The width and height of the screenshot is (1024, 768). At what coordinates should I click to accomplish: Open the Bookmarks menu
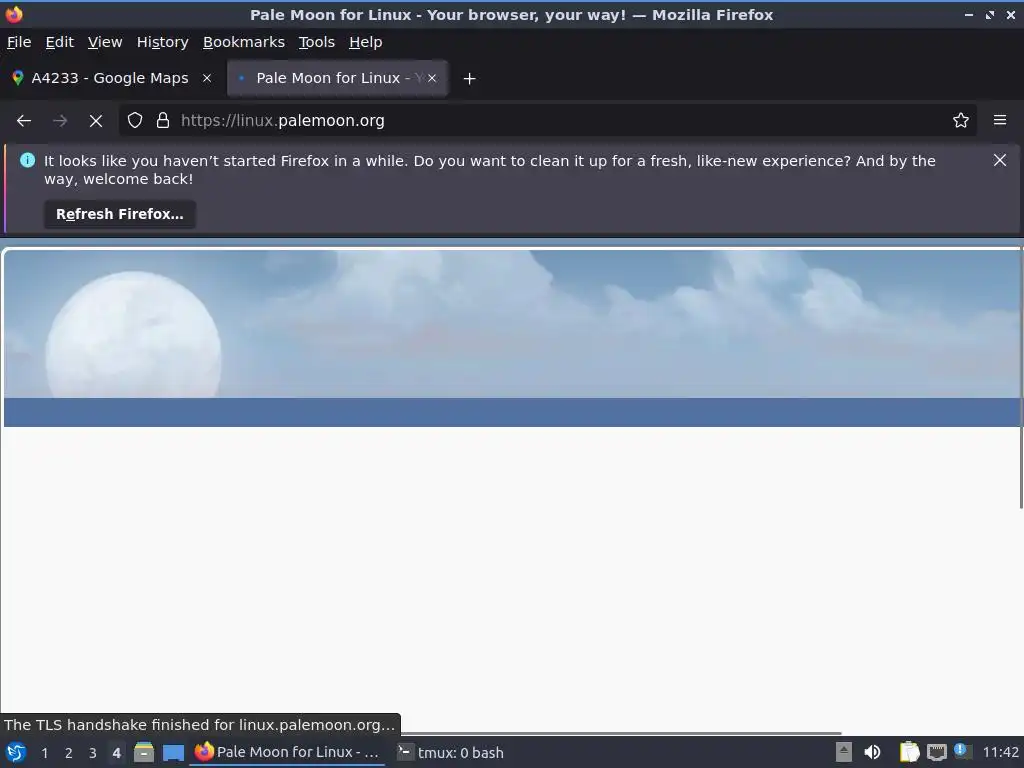[x=244, y=42]
